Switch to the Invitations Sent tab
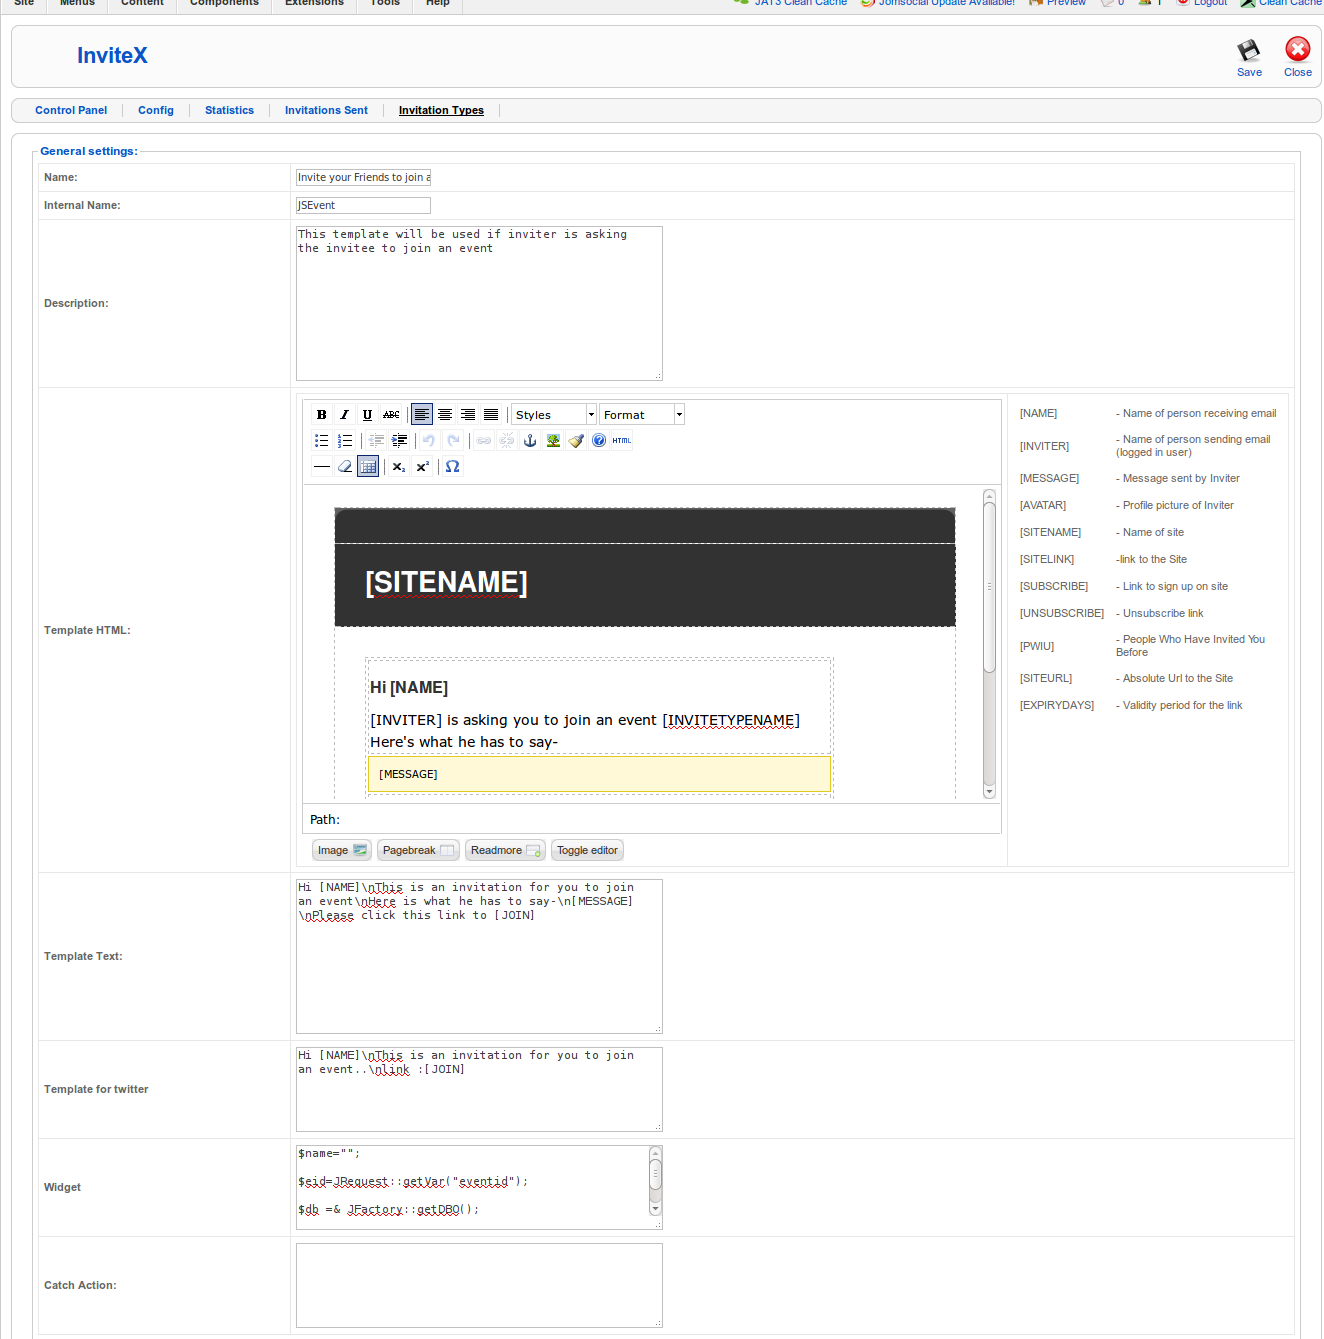The image size is (1324, 1339). point(326,110)
